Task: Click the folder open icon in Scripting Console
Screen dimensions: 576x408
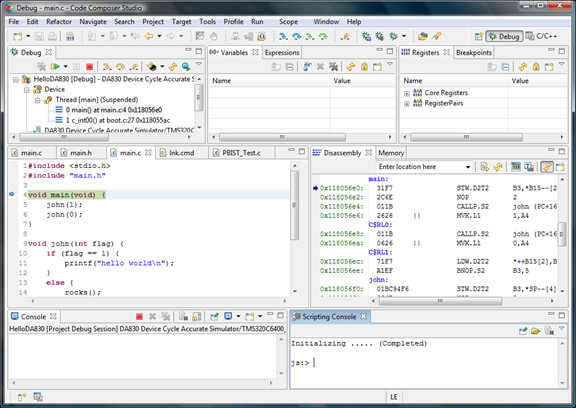Action: (x=536, y=331)
